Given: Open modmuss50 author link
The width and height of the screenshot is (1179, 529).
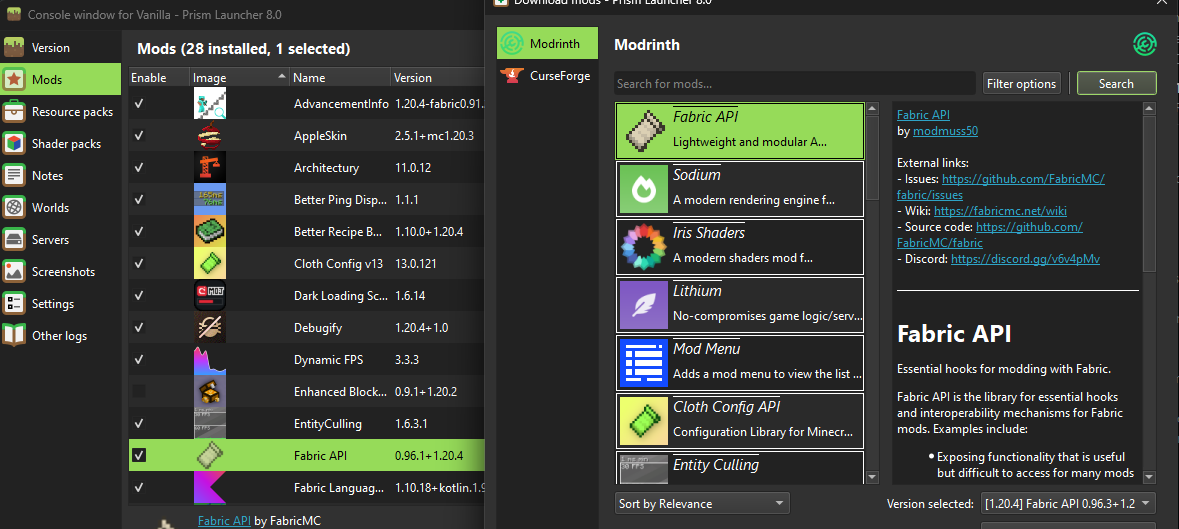Looking at the screenshot, I should coord(945,131).
